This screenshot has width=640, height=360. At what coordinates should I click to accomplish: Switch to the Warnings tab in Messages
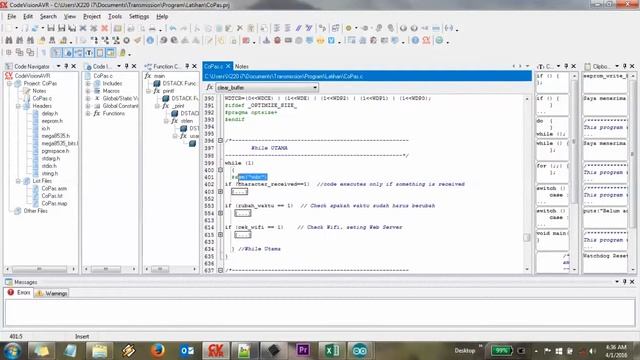51,293
